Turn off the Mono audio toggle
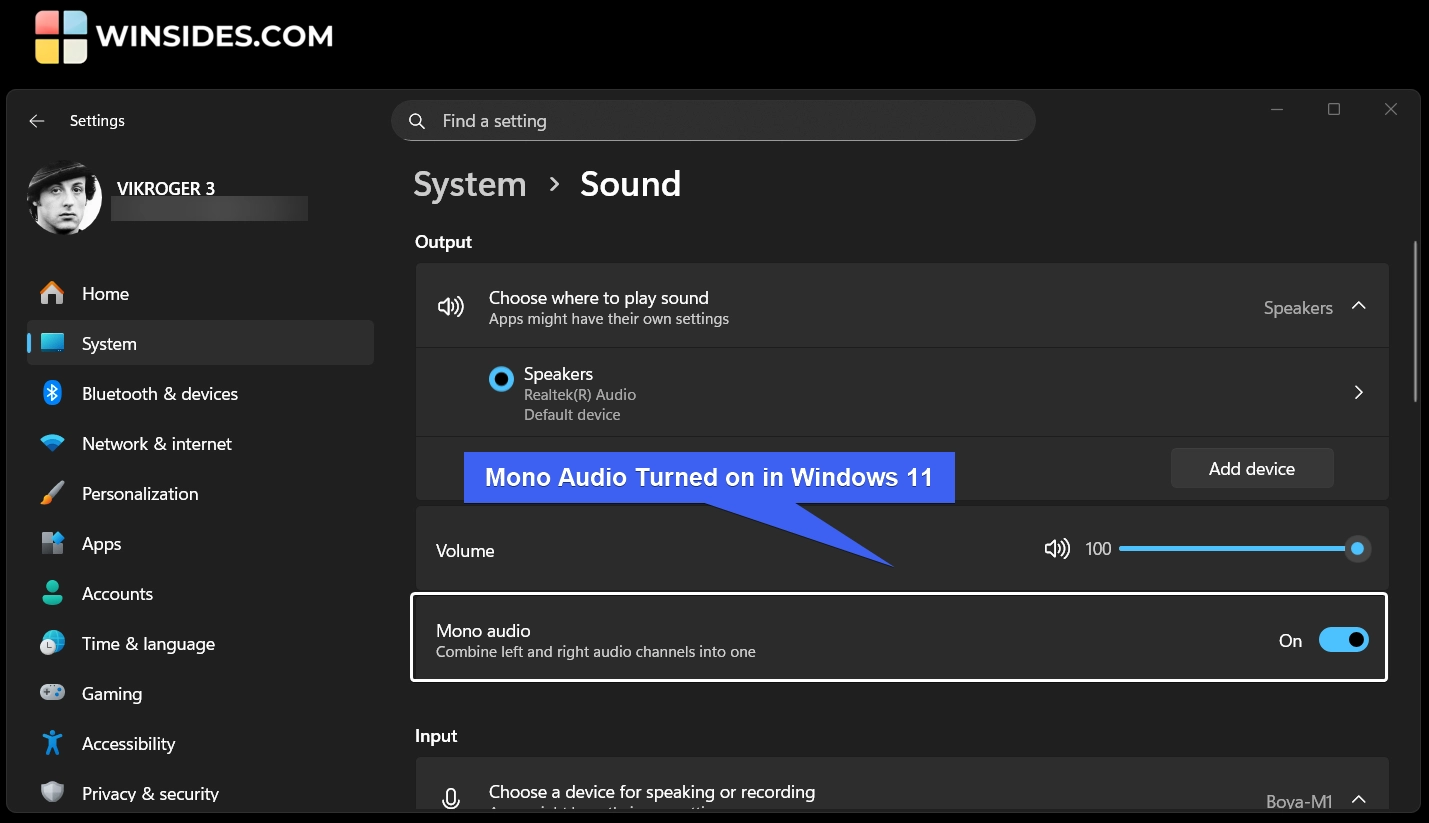The height and width of the screenshot is (823, 1429). click(1343, 640)
